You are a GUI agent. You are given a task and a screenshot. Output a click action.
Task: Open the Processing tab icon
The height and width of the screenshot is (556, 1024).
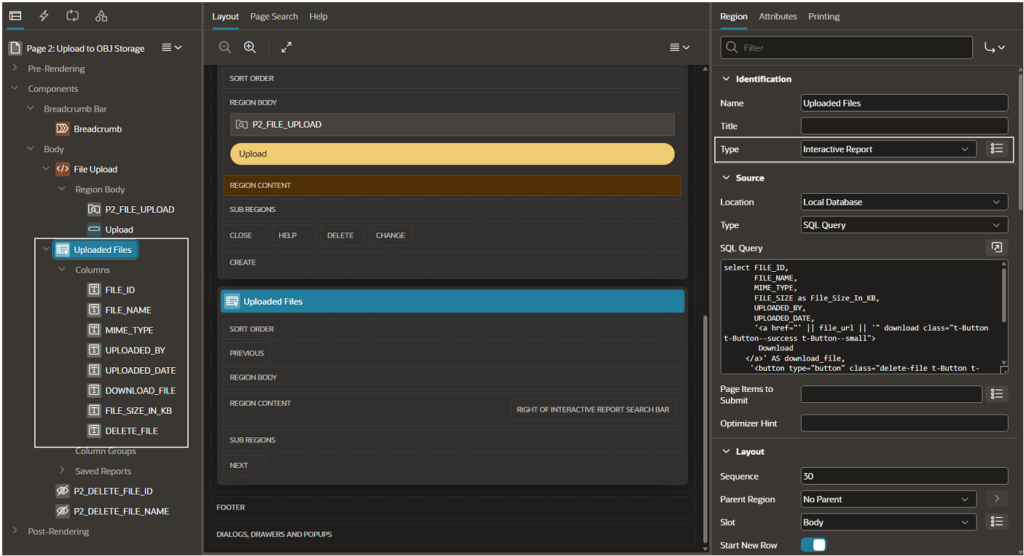(x=72, y=16)
